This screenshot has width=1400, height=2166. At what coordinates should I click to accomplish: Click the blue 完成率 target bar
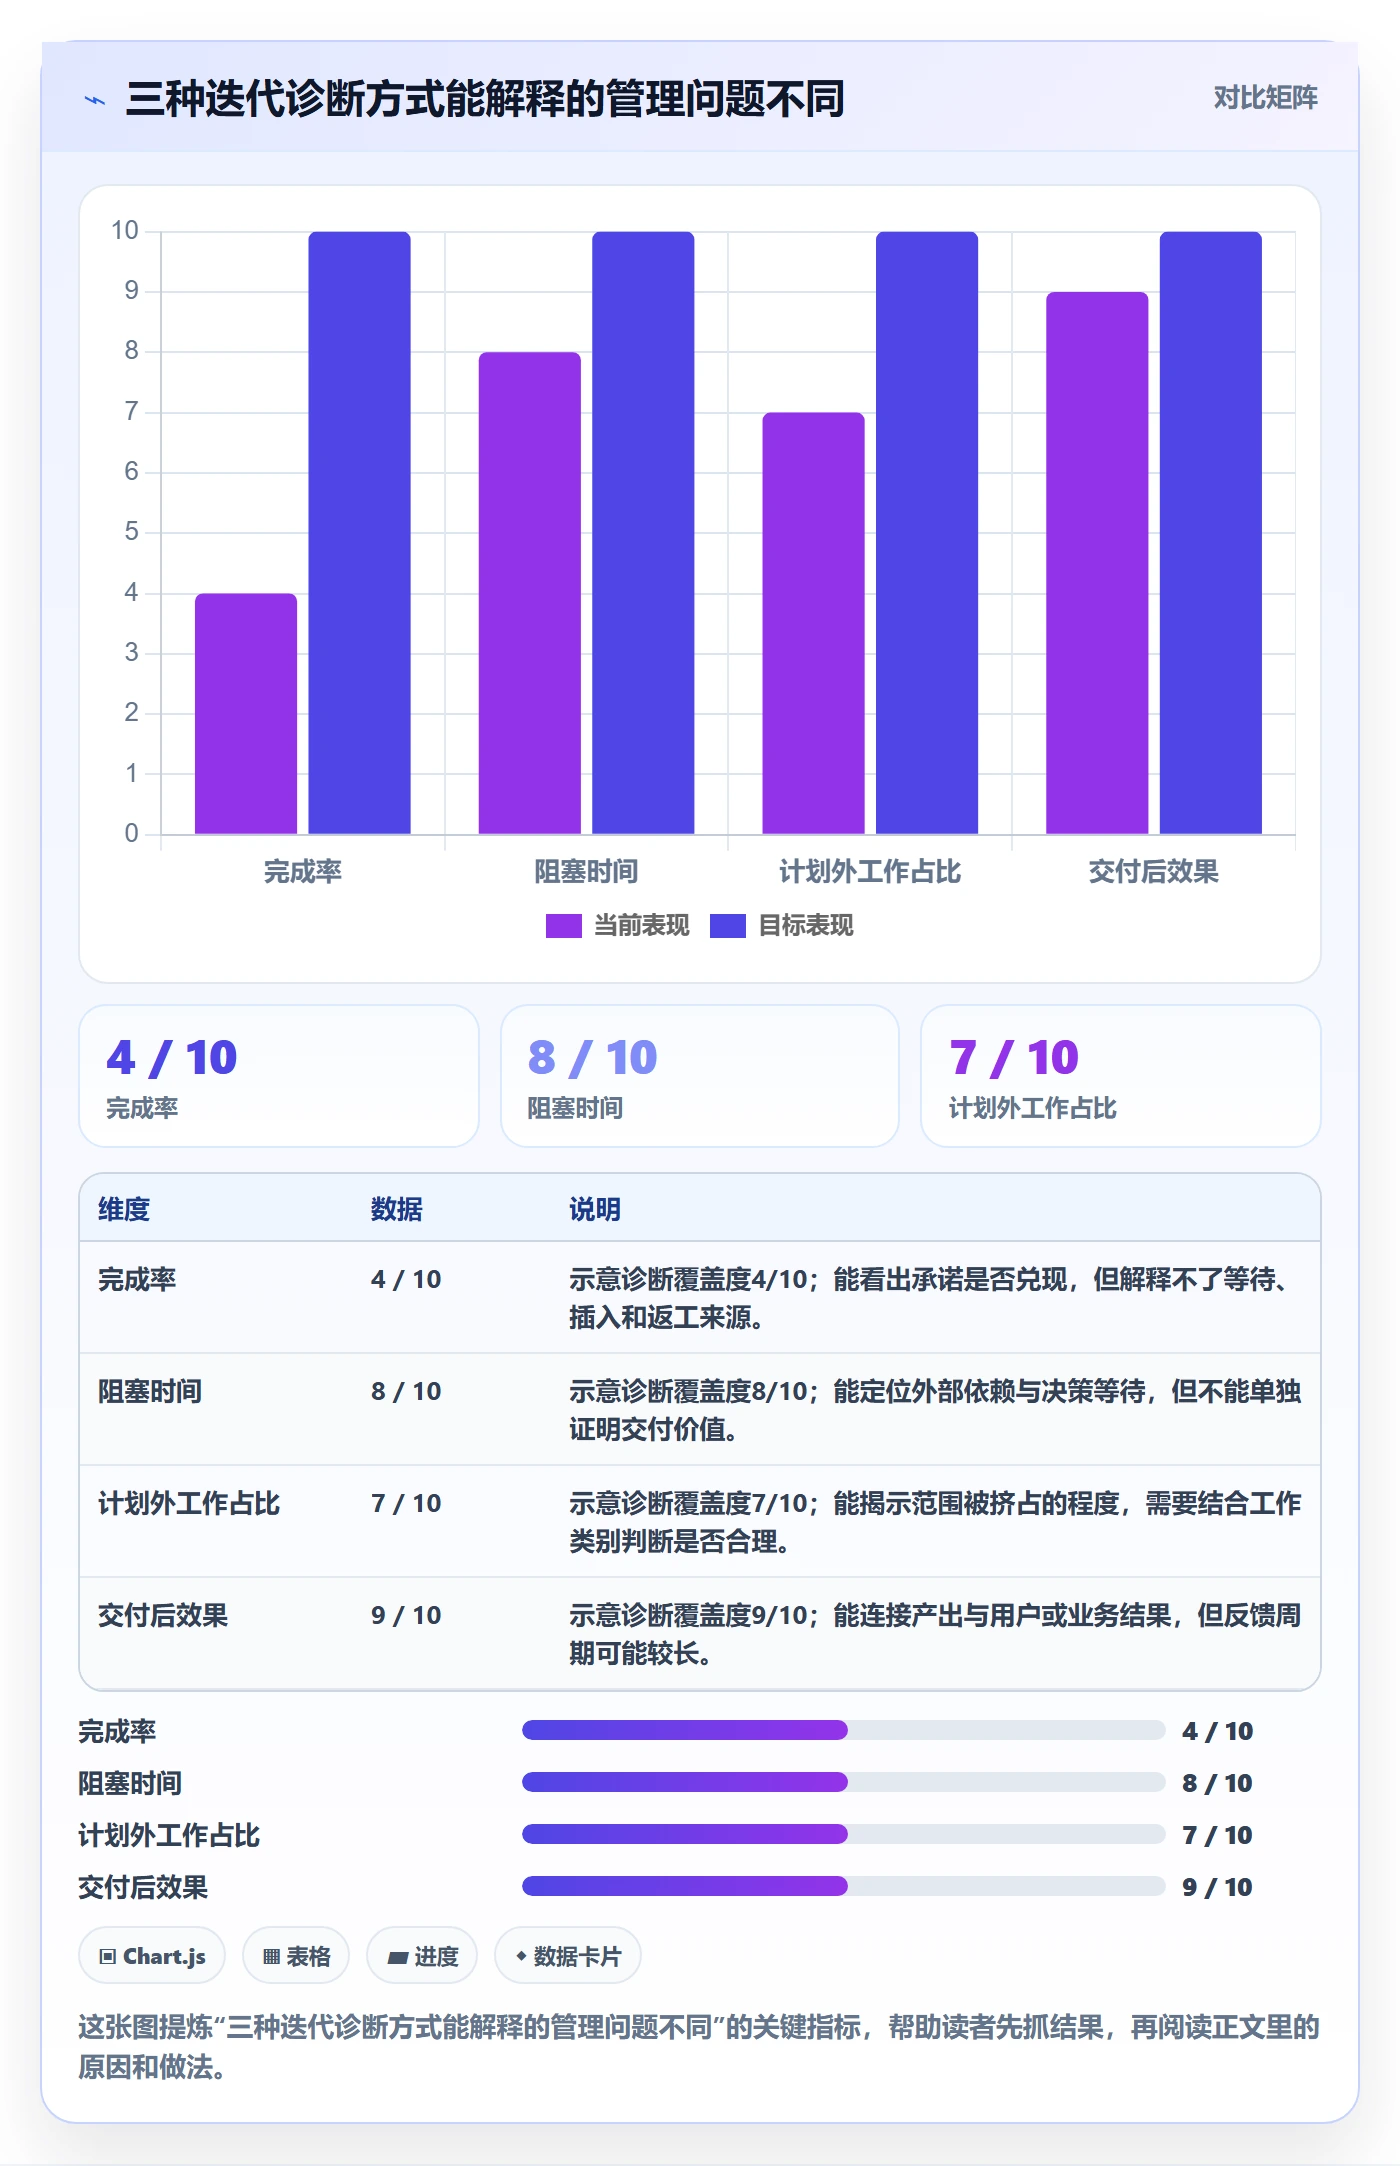coord(360,533)
